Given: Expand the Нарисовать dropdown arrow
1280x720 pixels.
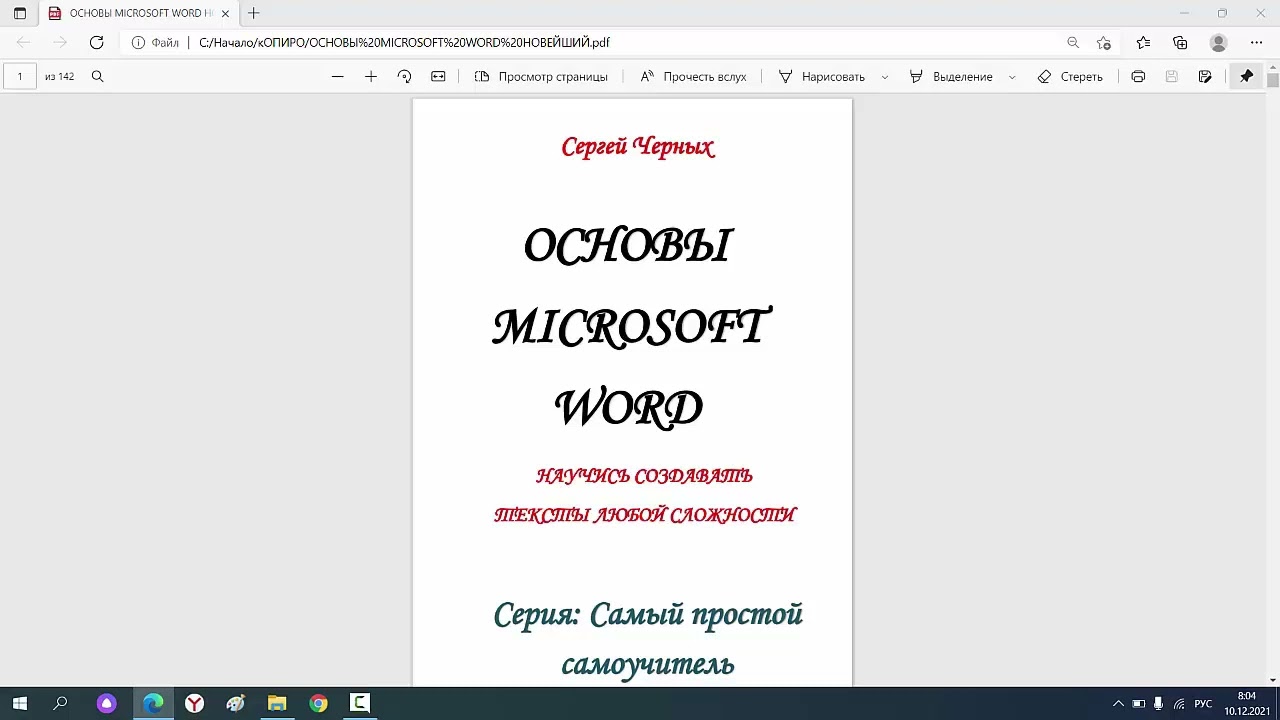Looking at the screenshot, I should click(x=885, y=77).
